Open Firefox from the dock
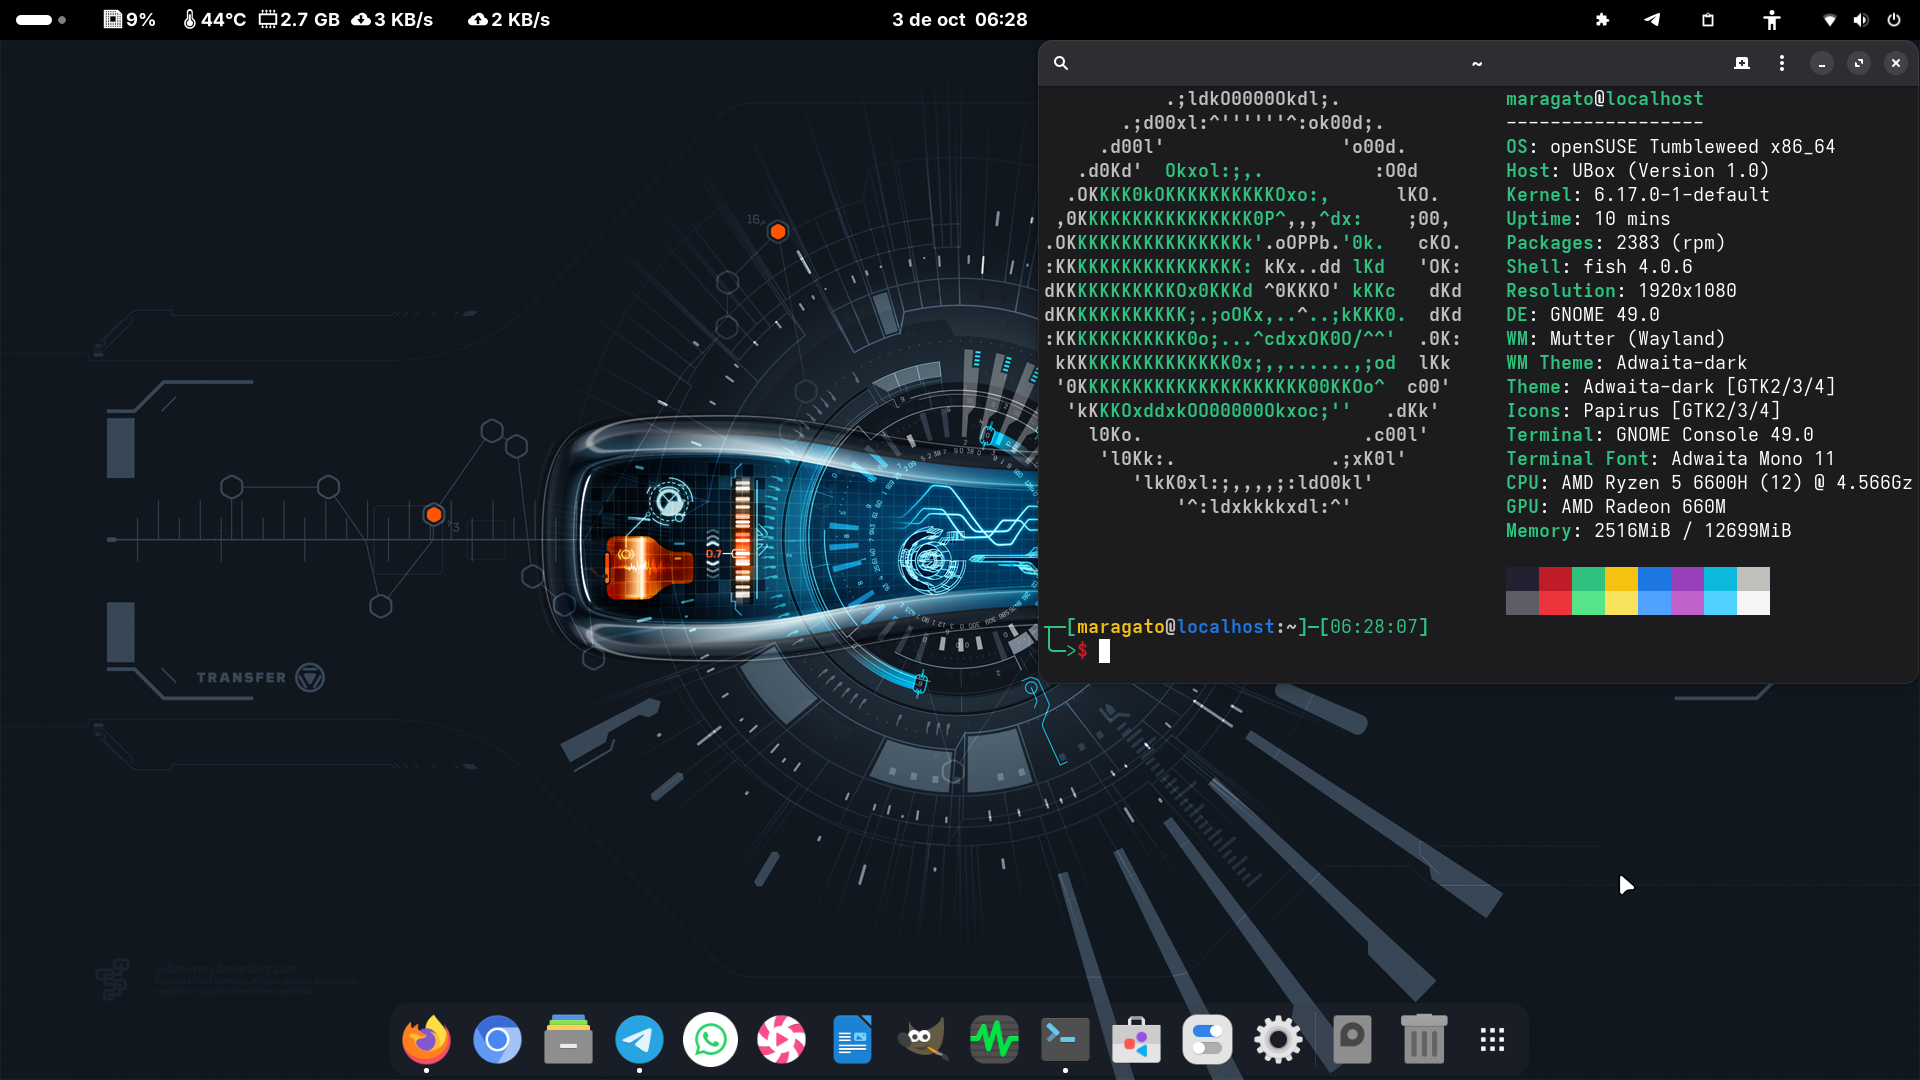This screenshot has height=1080, width=1920. pos(426,1040)
